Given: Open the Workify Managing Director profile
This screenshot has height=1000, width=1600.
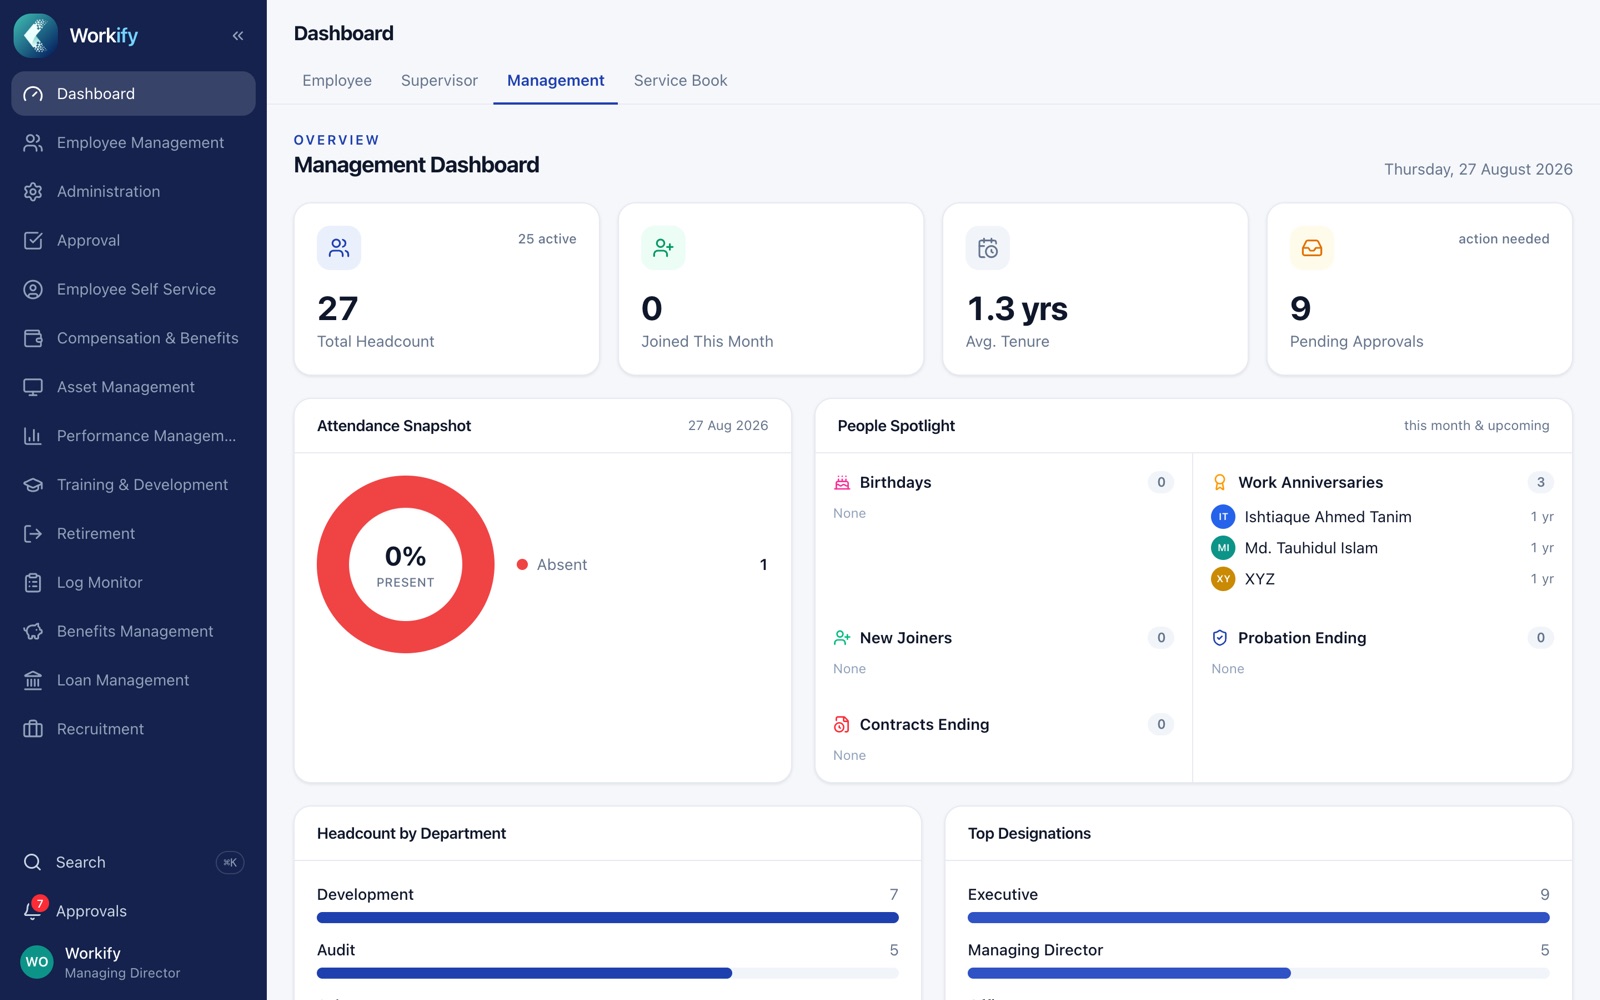Looking at the screenshot, I should [133, 962].
